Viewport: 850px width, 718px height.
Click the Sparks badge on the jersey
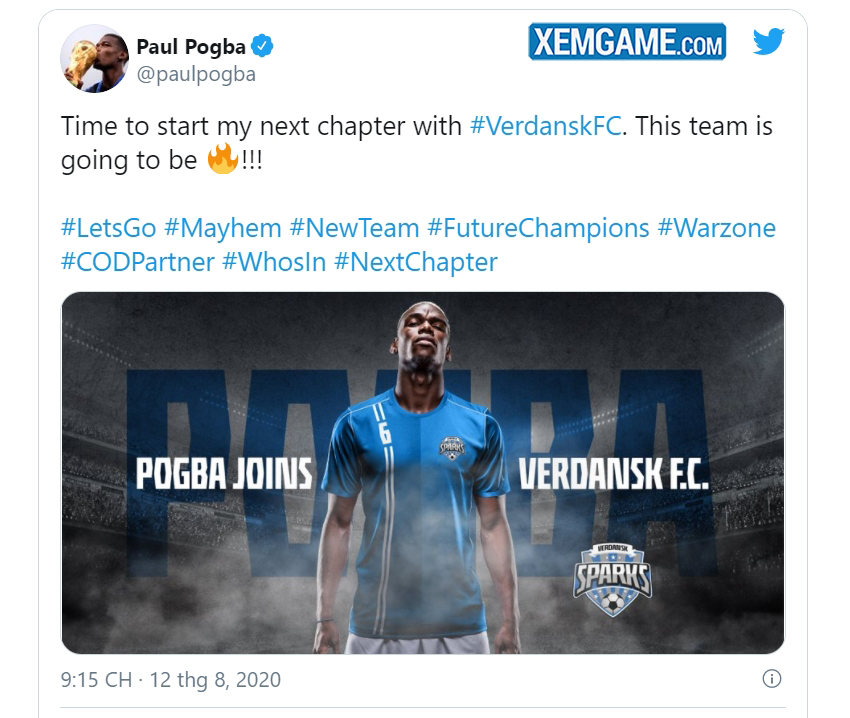[x=452, y=448]
